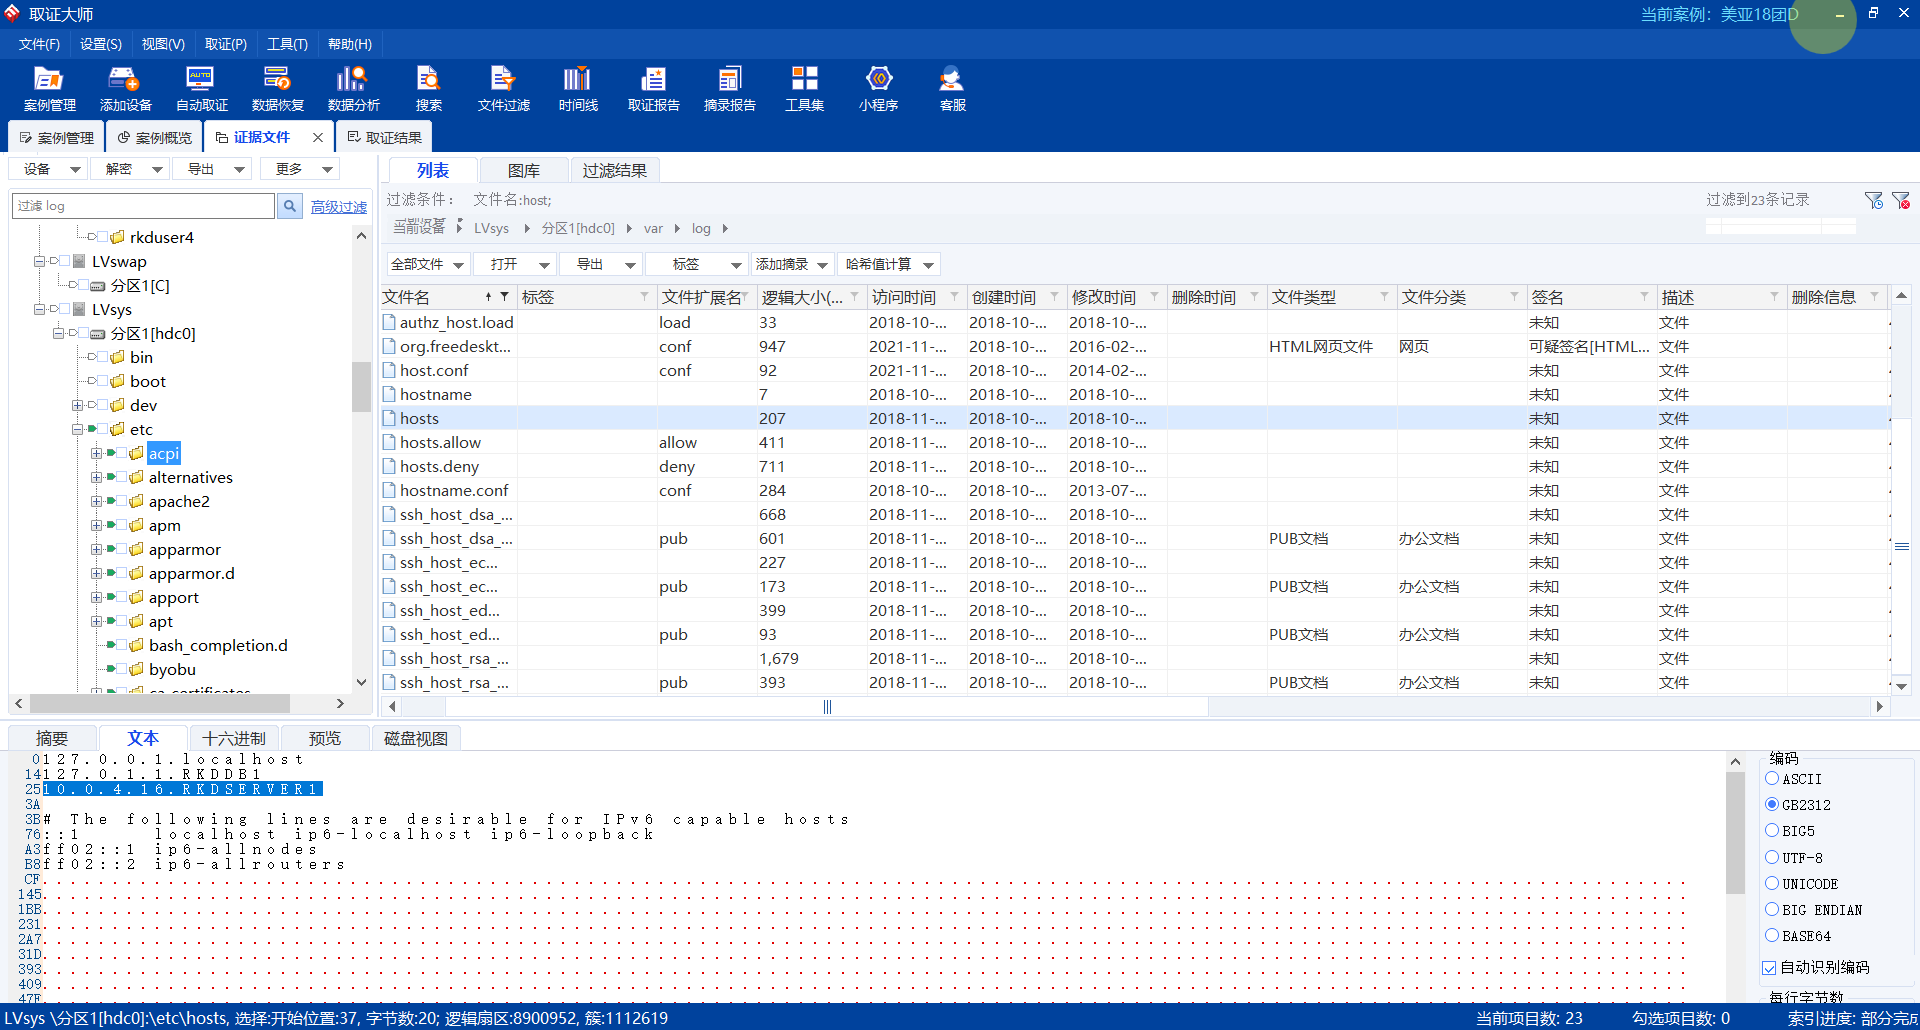Viewport: 1920px width, 1030px height.
Task: Select UNICODE encoding
Action: (x=1772, y=883)
